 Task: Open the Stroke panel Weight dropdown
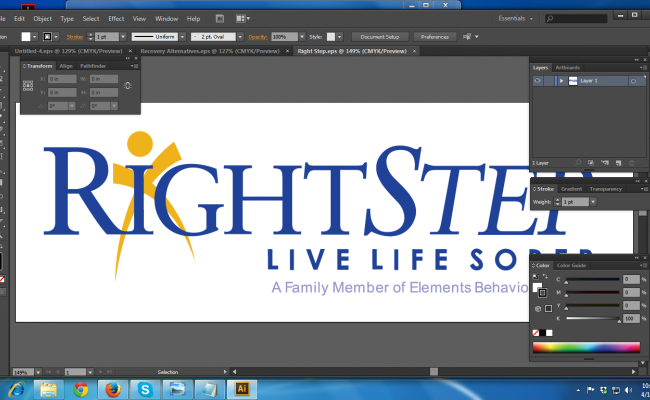pyautogui.click(x=593, y=202)
